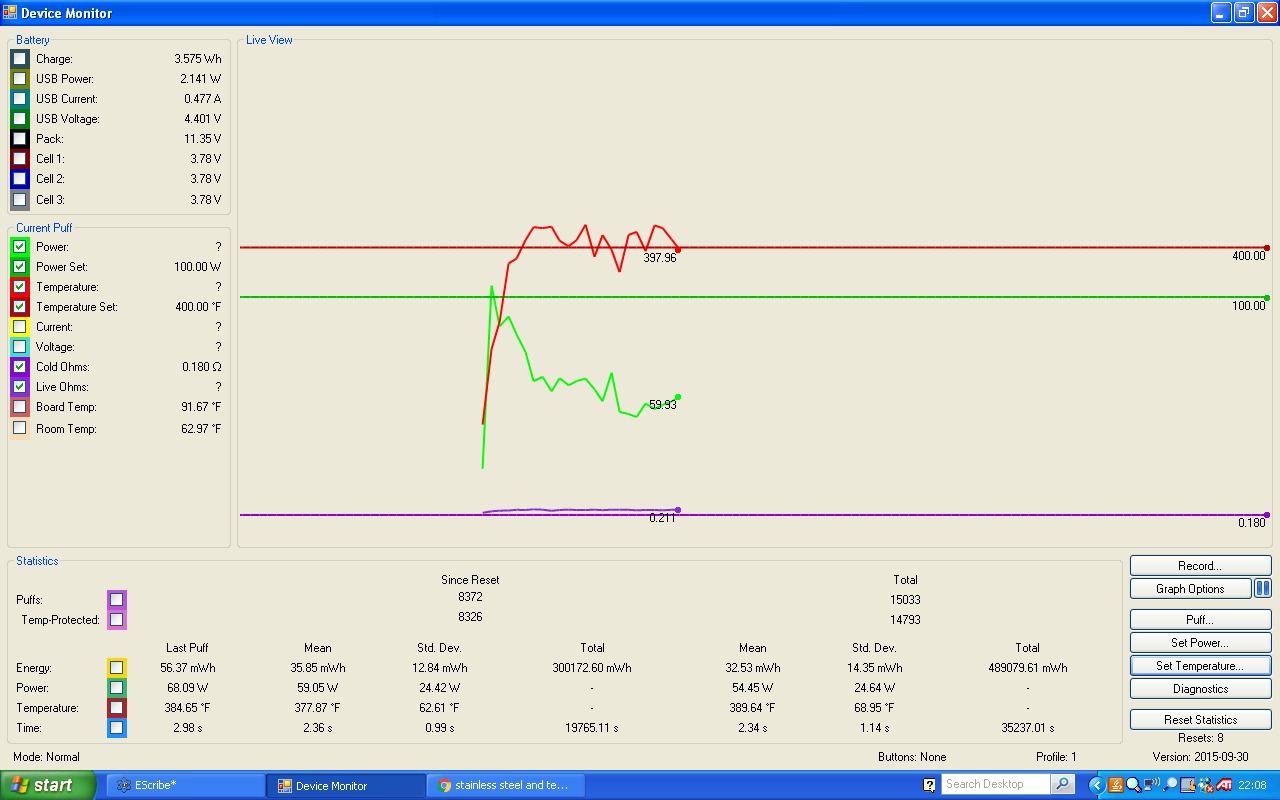Open the wireless network tray icon
This screenshot has height=800, width=1280.
click(x=1152, y=785)
